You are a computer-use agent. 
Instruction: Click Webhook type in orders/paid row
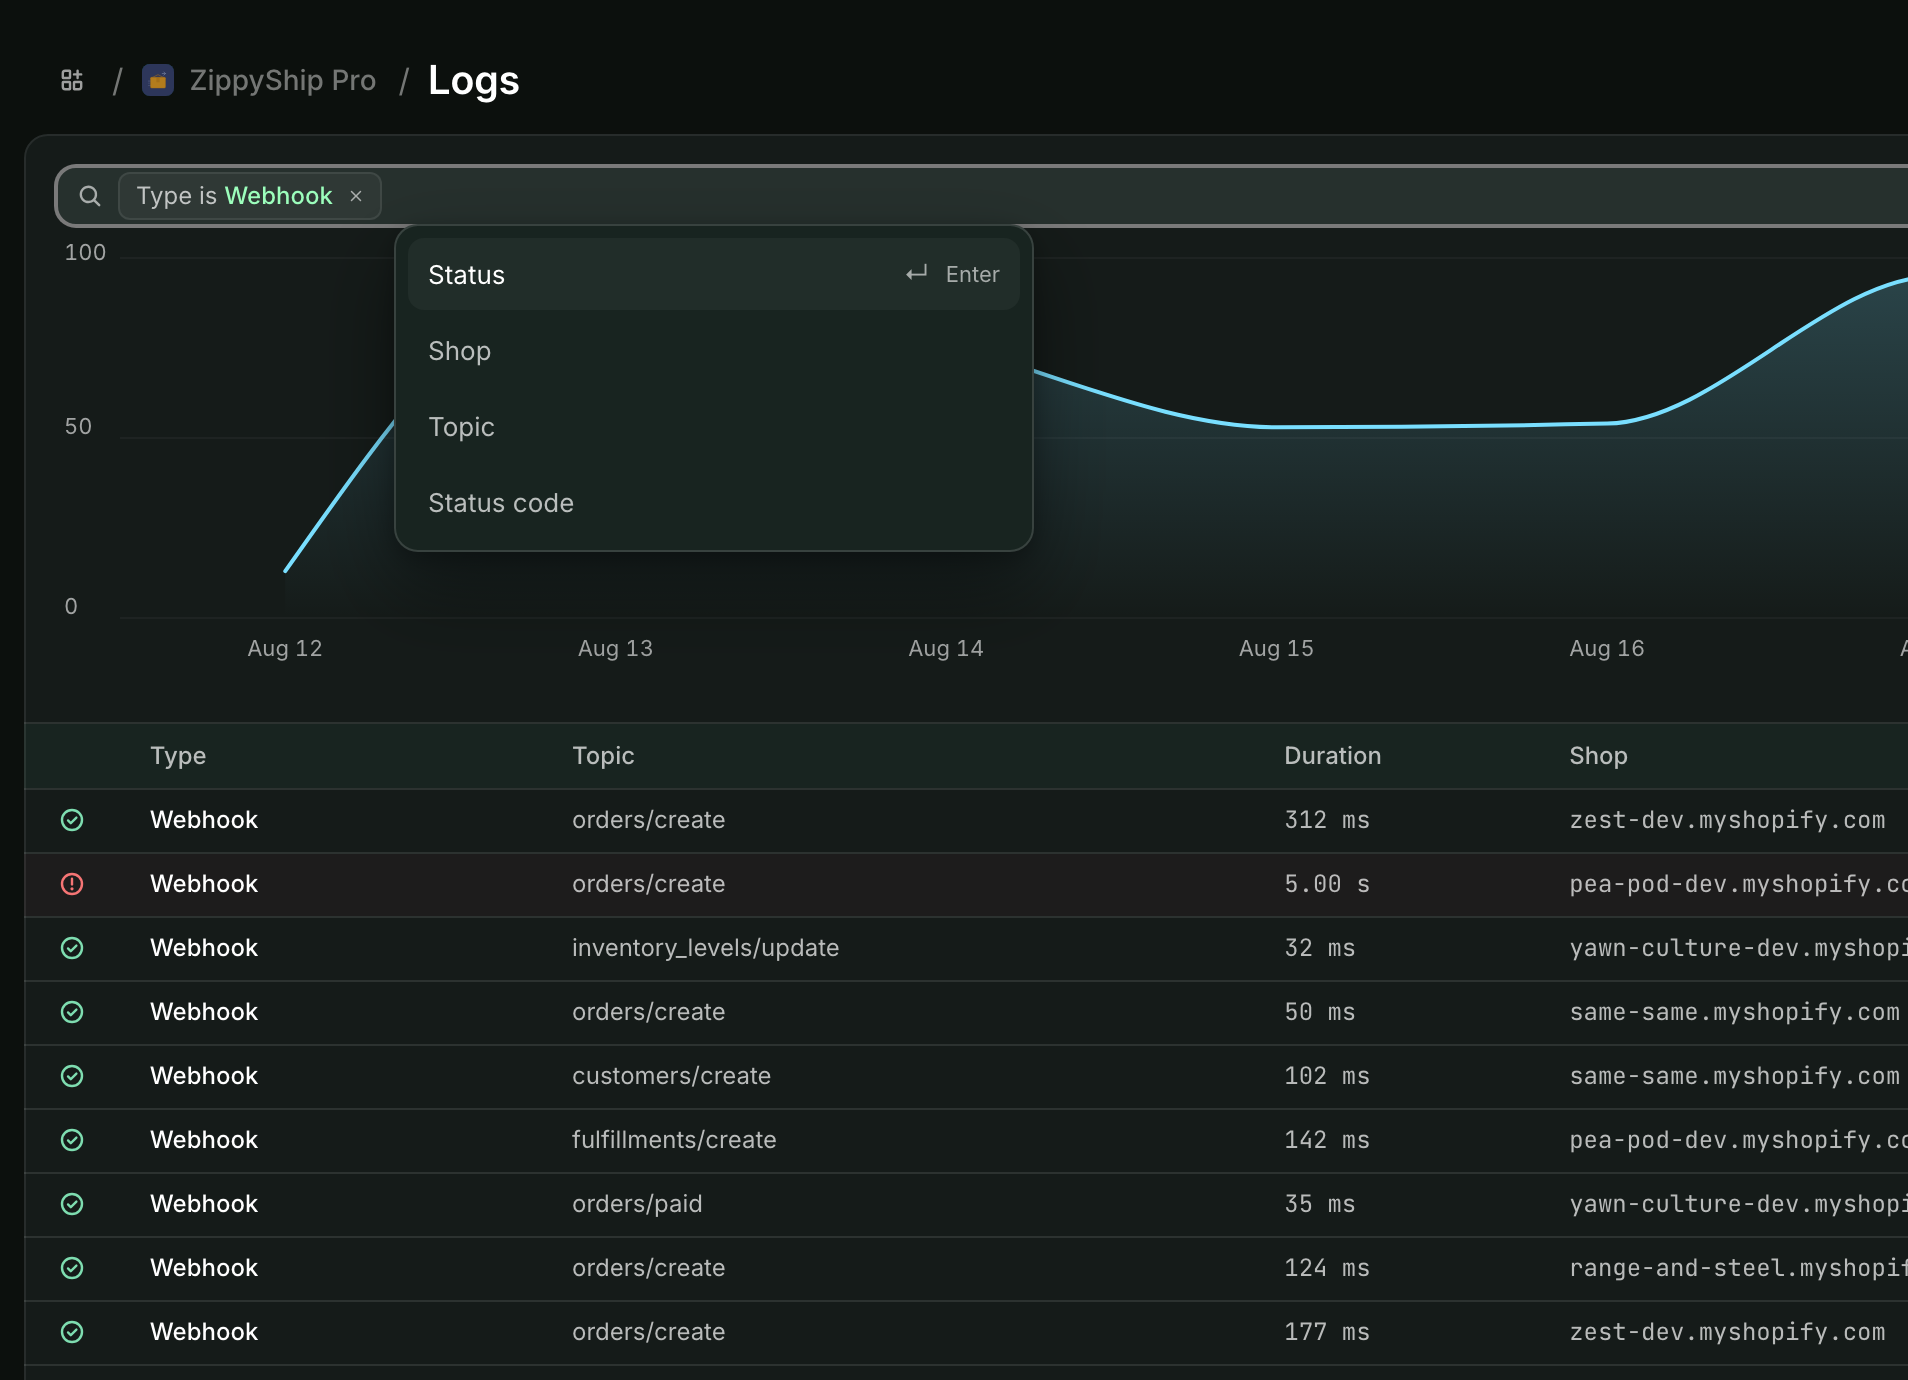coord(204,1204)
